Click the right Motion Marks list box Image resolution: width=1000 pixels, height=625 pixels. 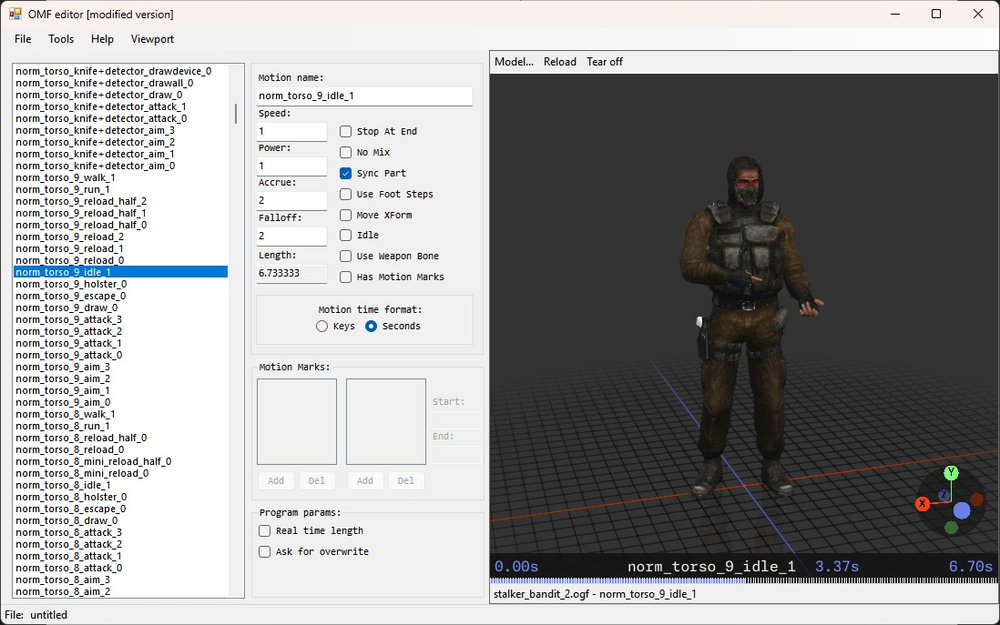pyautogui.click(x=386, y=422)
